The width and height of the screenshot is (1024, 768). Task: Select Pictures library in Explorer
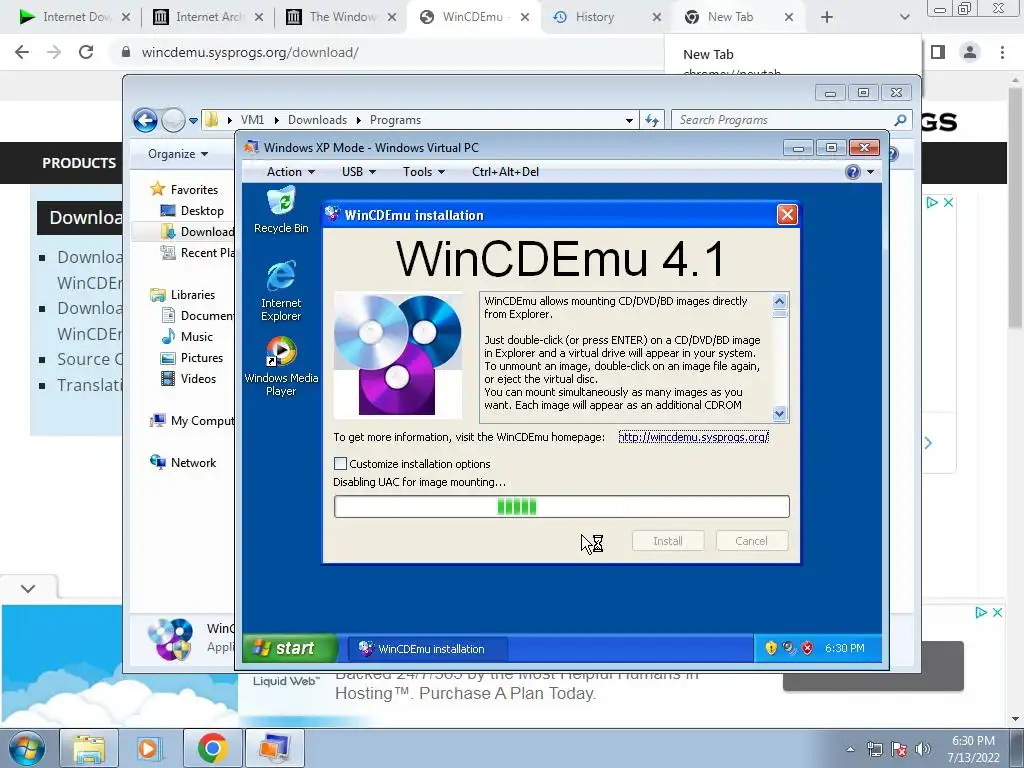[202, 357]
